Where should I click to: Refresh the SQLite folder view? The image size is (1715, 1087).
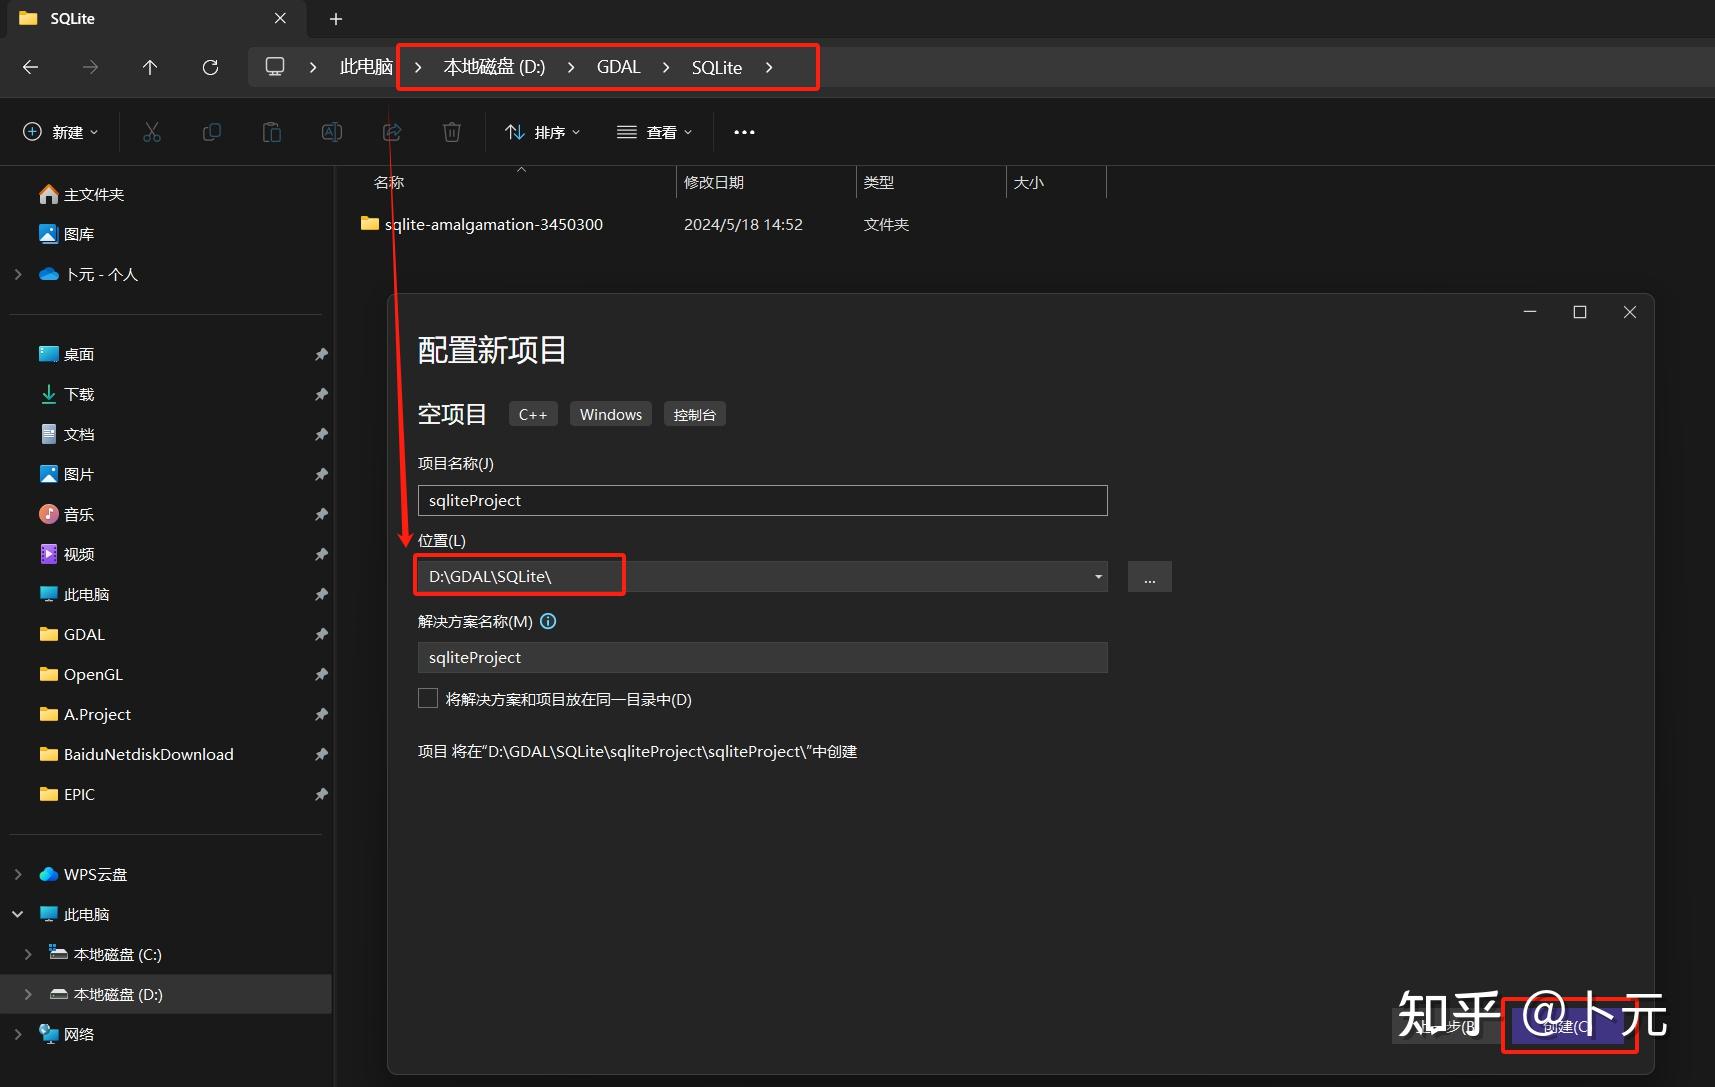pos(210,67)
